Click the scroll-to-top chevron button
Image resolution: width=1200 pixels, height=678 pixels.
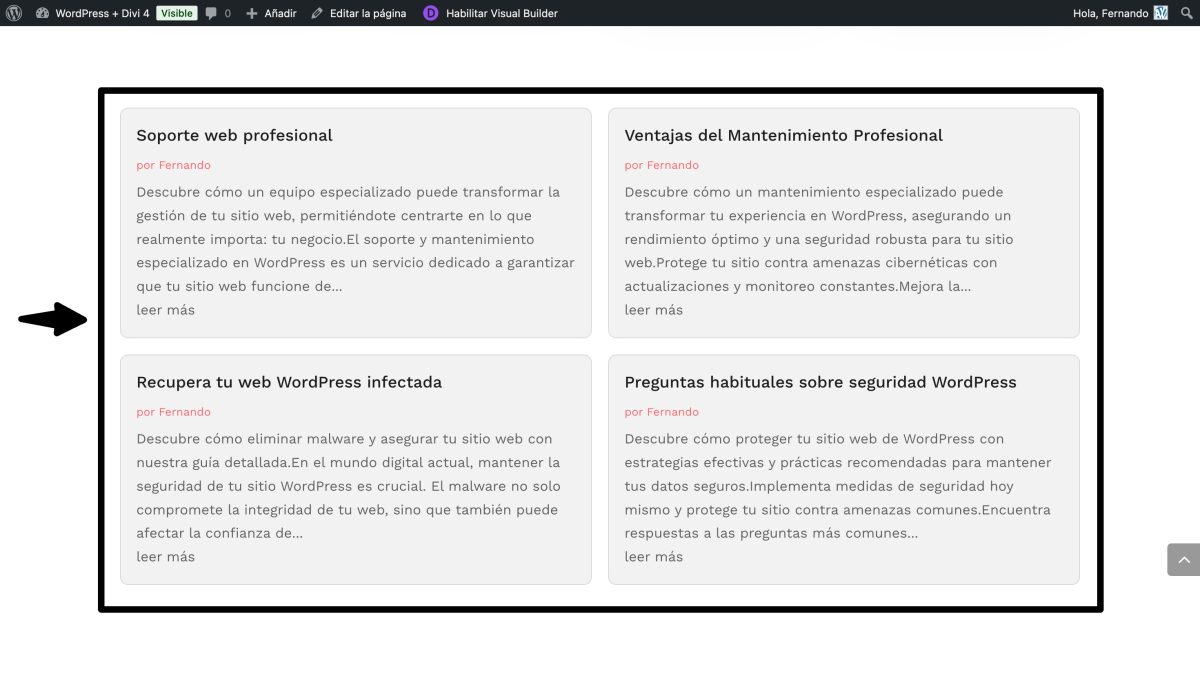1183,559
